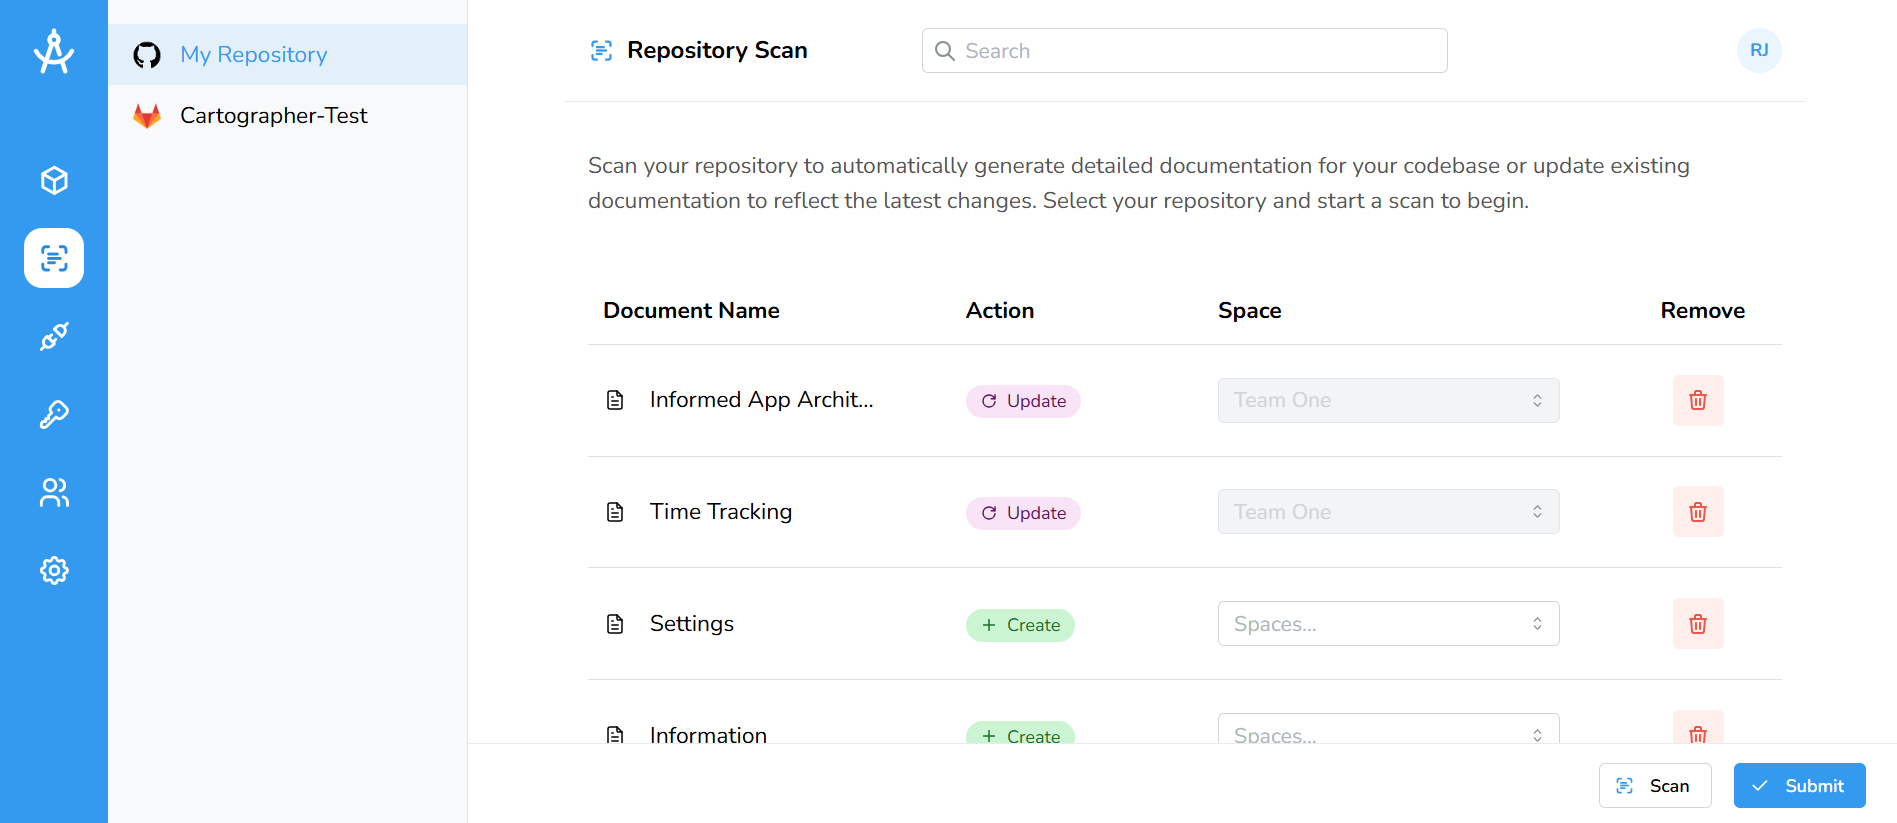Click document icon for Information row

tap(615, 734)
